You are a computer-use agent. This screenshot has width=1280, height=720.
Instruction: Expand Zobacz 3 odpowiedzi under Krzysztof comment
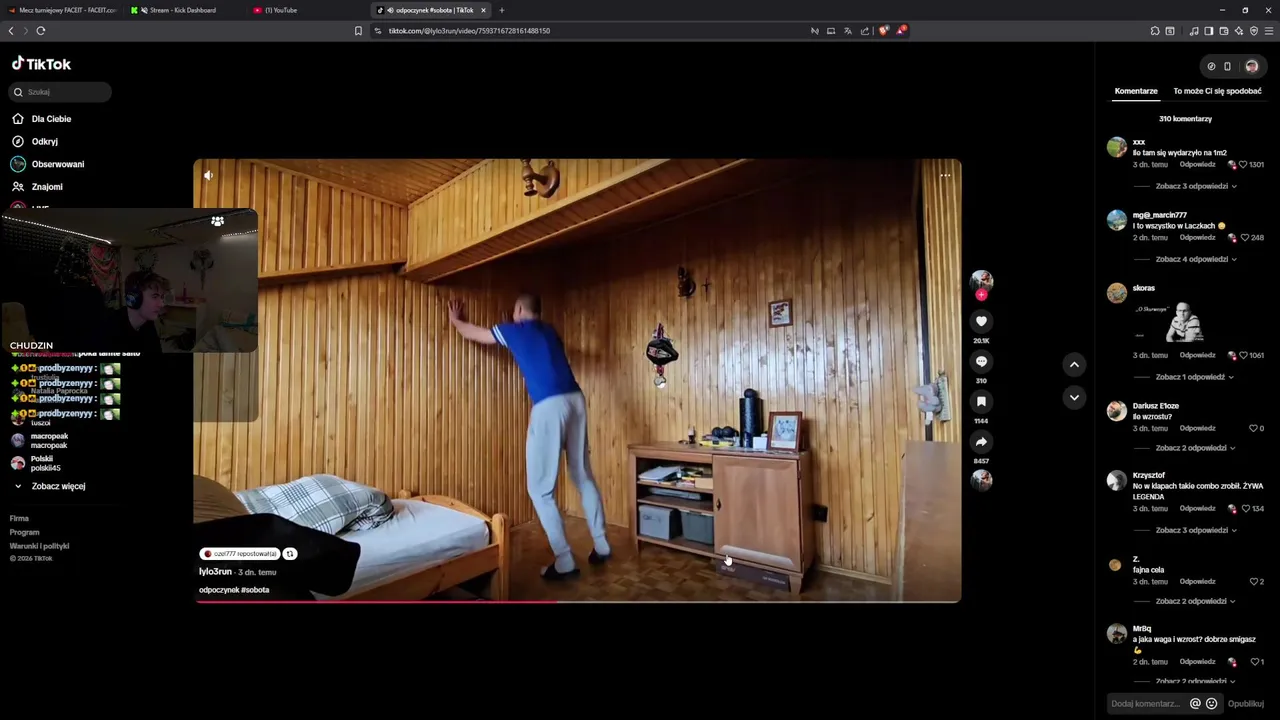(1196, 530)
